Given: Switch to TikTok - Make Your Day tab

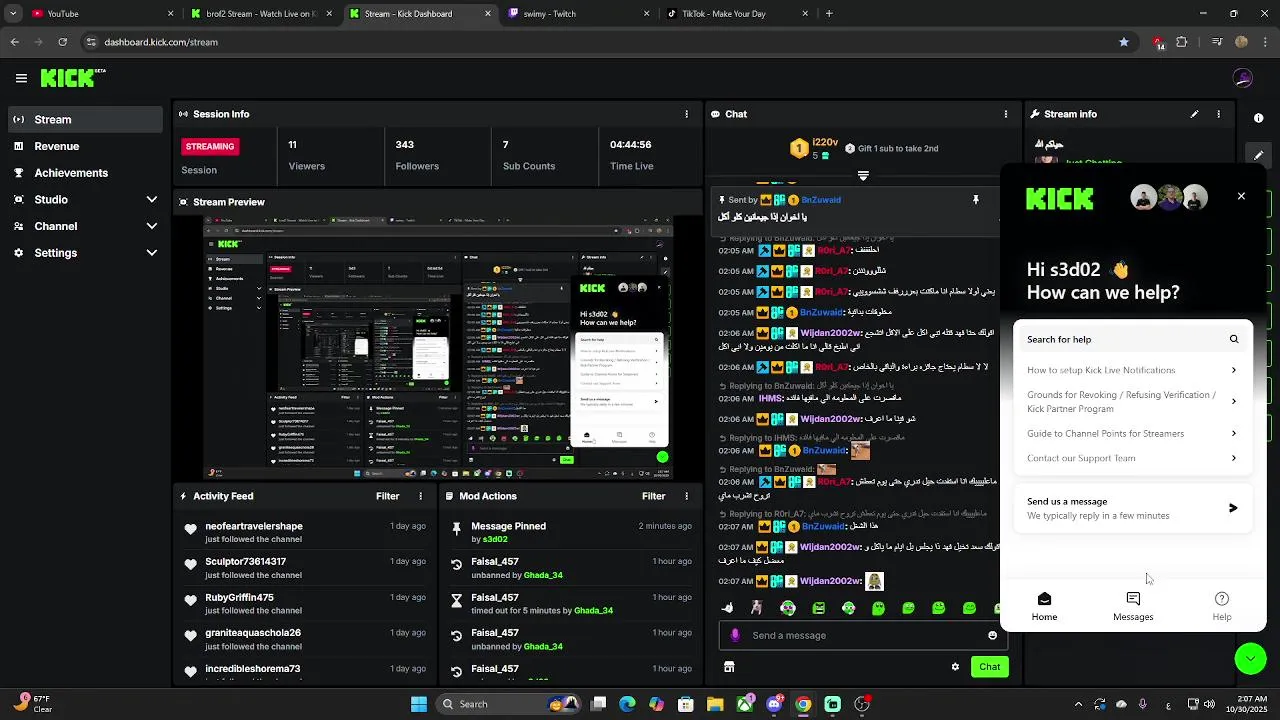Looking at the screenshot, I should coord(735,14).
